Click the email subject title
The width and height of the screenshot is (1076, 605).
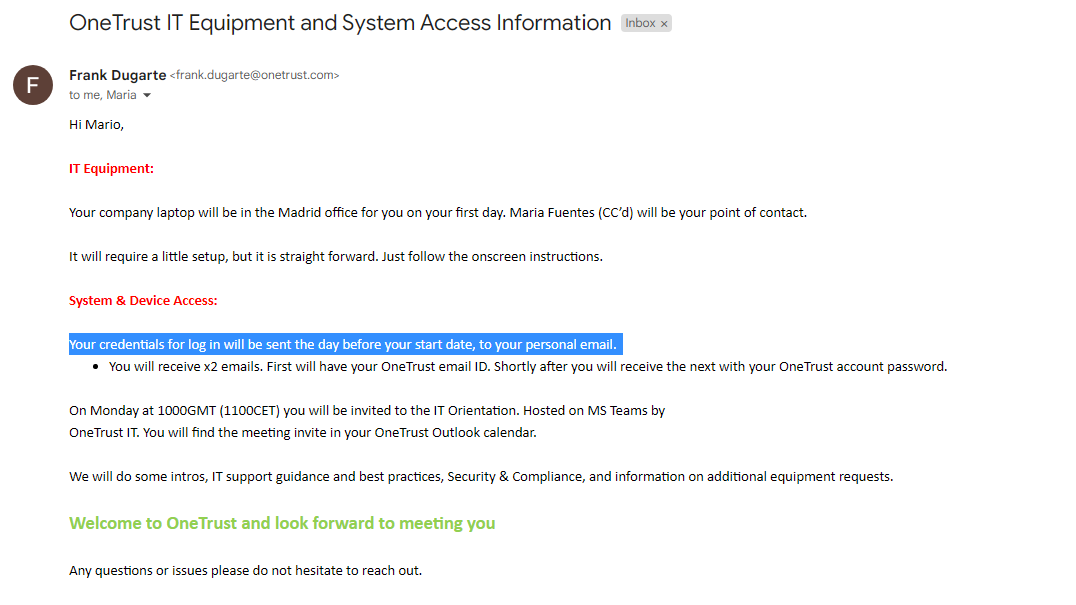[340, 23]
